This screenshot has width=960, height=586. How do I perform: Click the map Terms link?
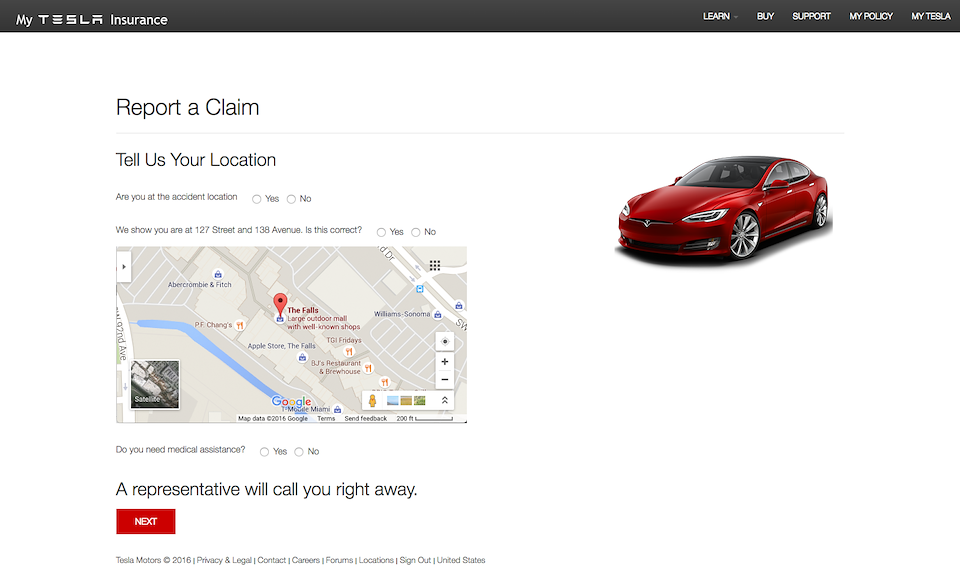click(326, 419)
